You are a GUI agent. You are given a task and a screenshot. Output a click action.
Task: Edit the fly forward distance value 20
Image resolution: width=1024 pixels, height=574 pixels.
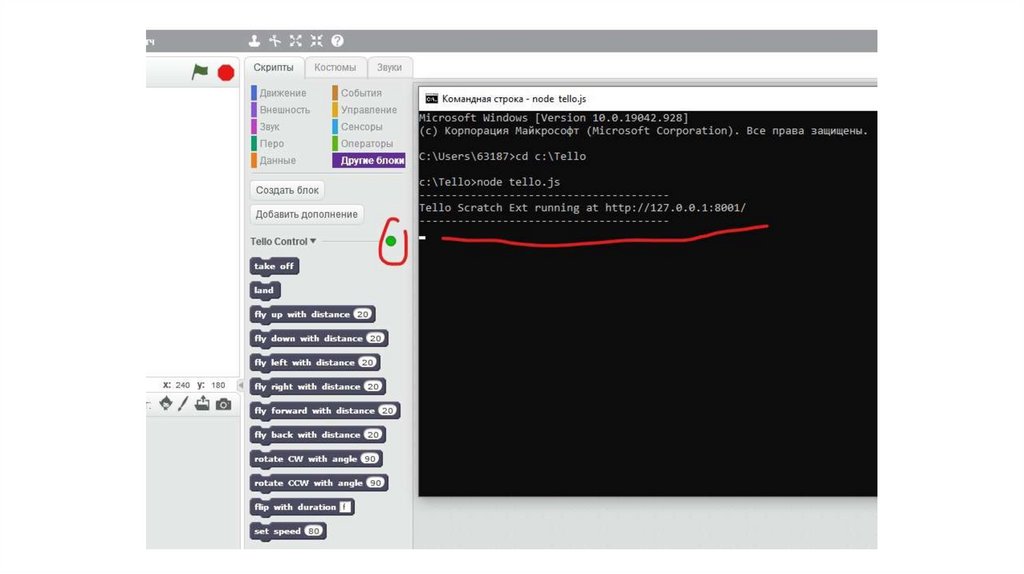[x=387, y=411]
